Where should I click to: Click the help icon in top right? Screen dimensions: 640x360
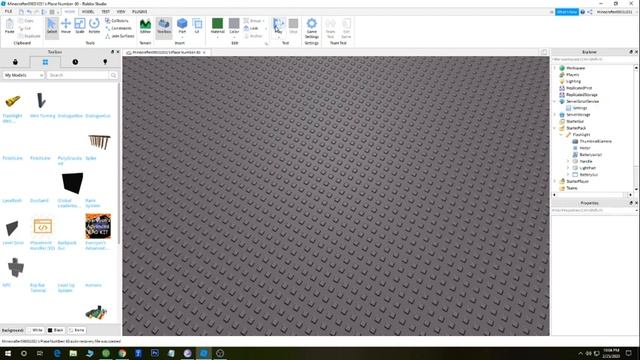click(x=583, y=12)
